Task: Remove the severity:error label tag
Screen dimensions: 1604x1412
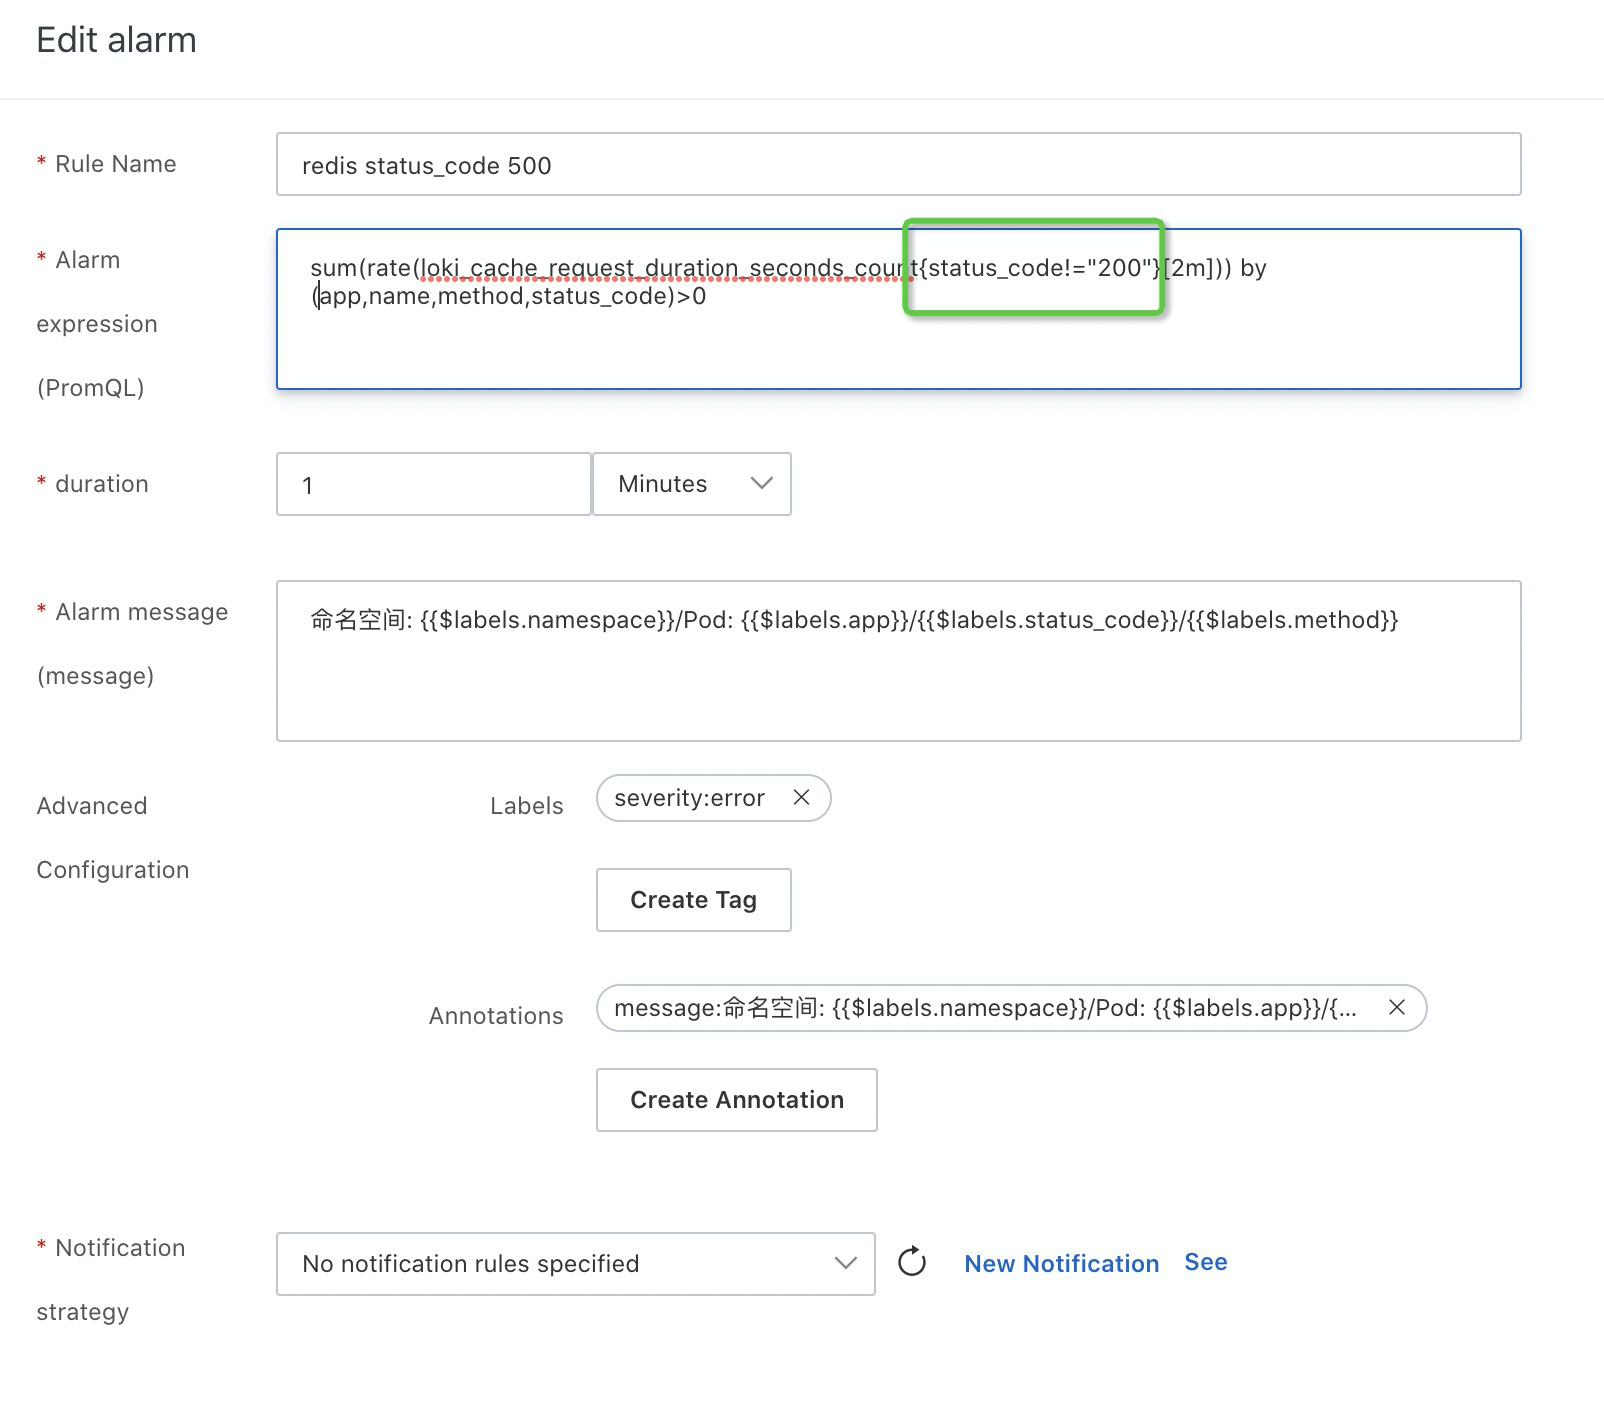Action: click(x=801, y=797)
